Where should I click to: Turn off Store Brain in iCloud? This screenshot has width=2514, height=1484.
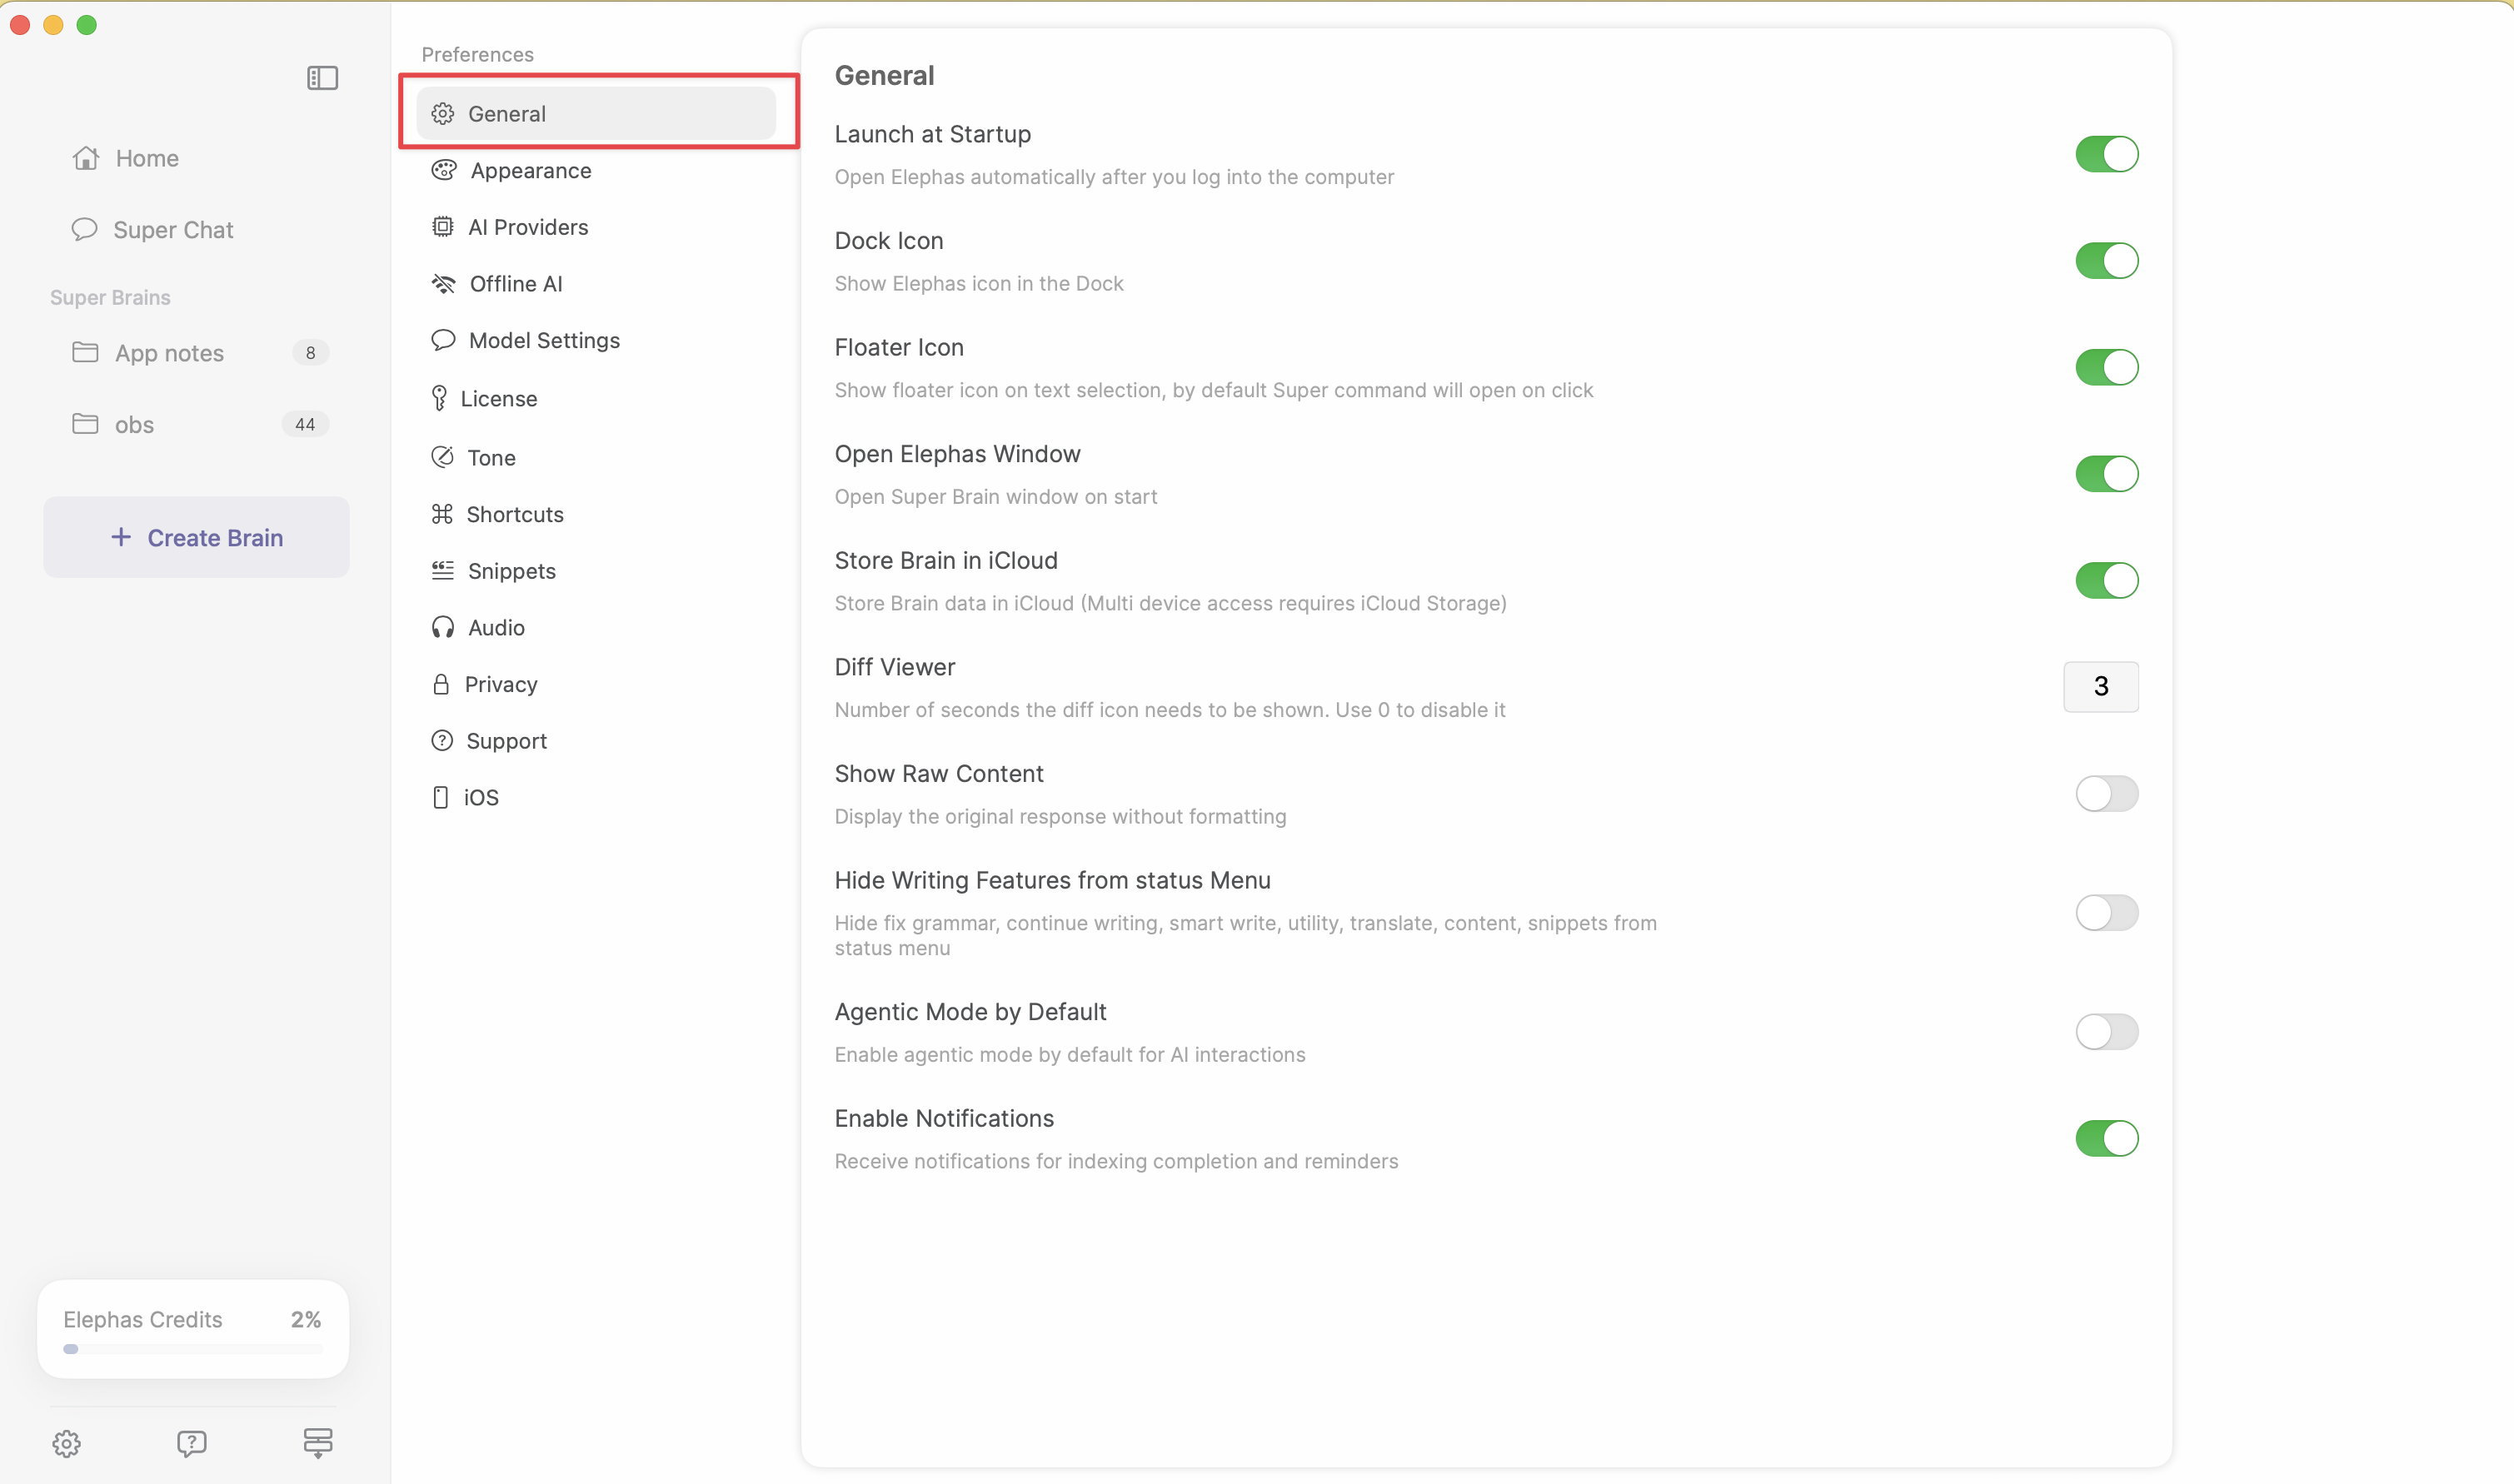(x=2106, y=580)
